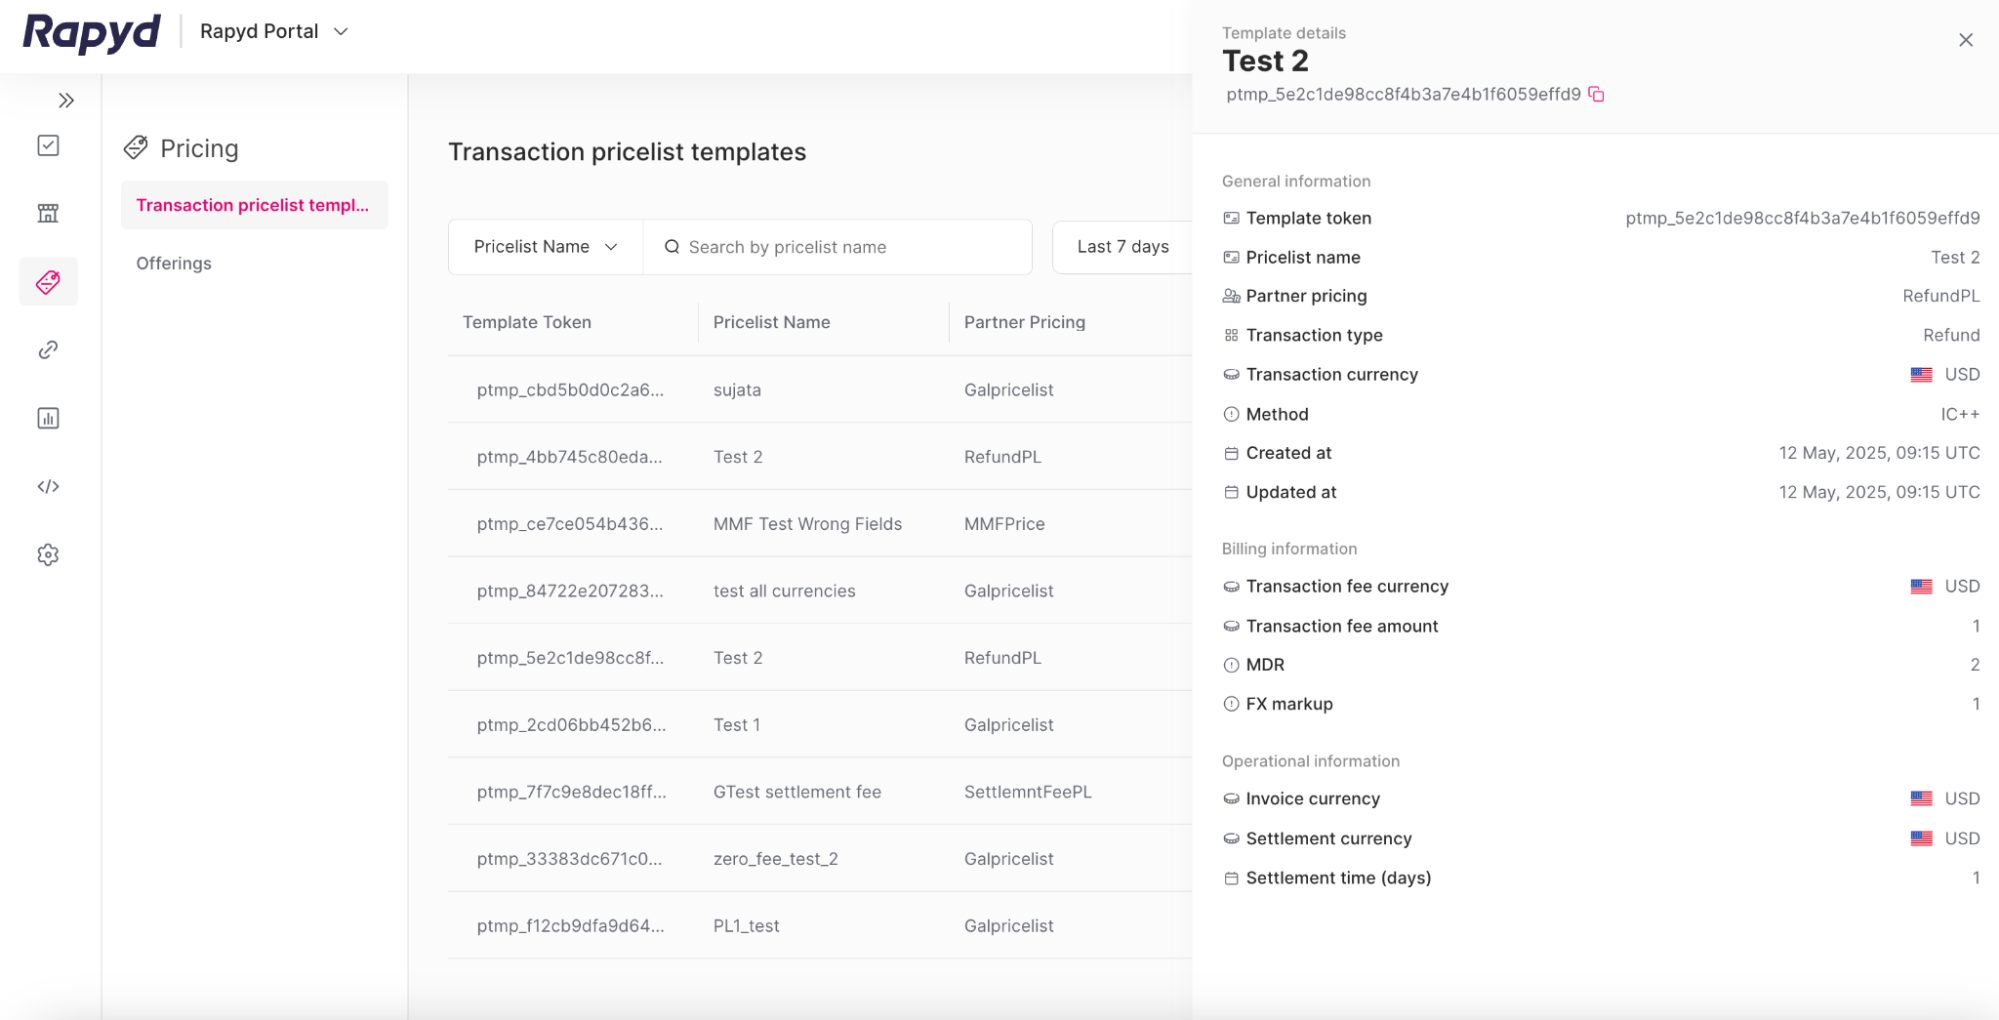Click the Template Token column header
The image size is (1999, 1020).
527,321
